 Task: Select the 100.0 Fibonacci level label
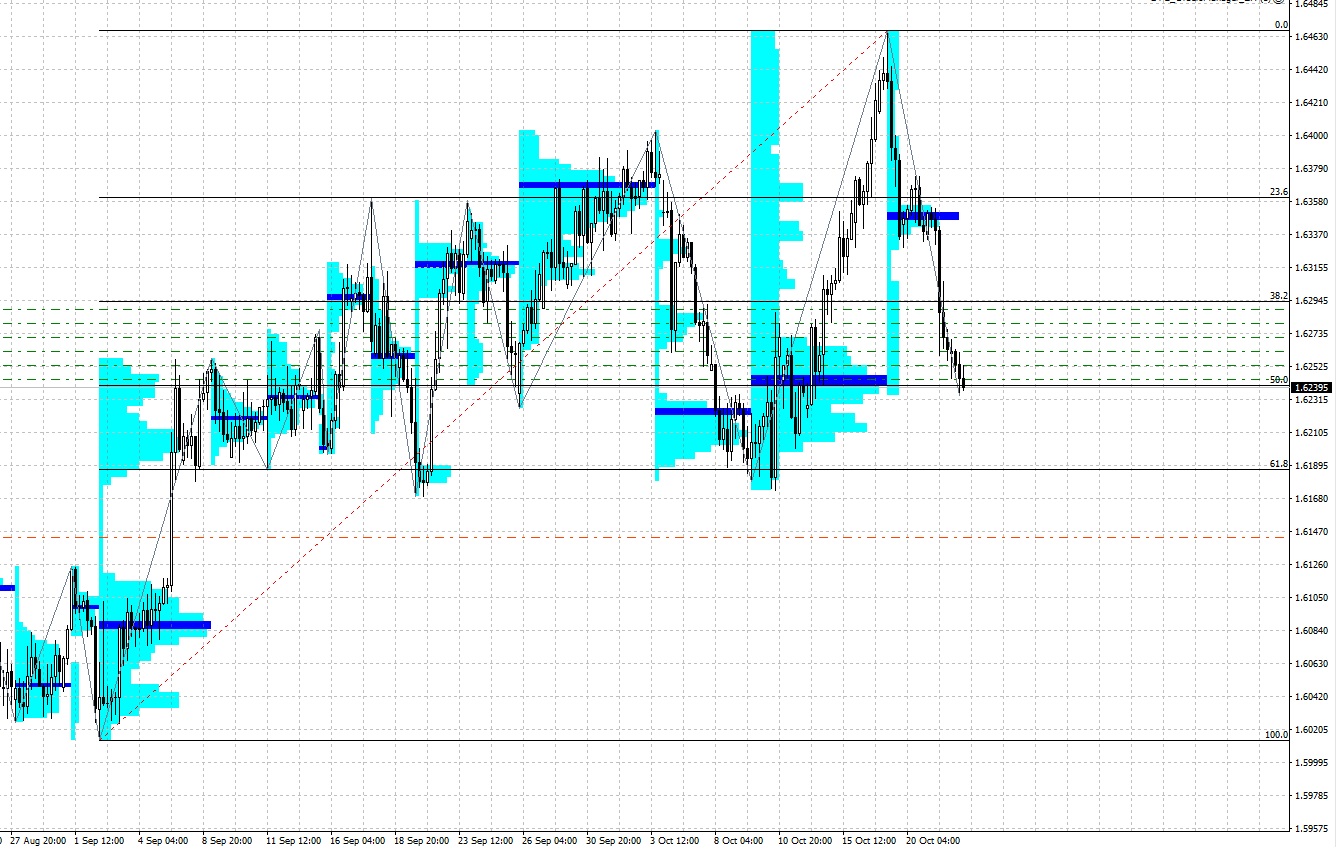point(1277,735)
